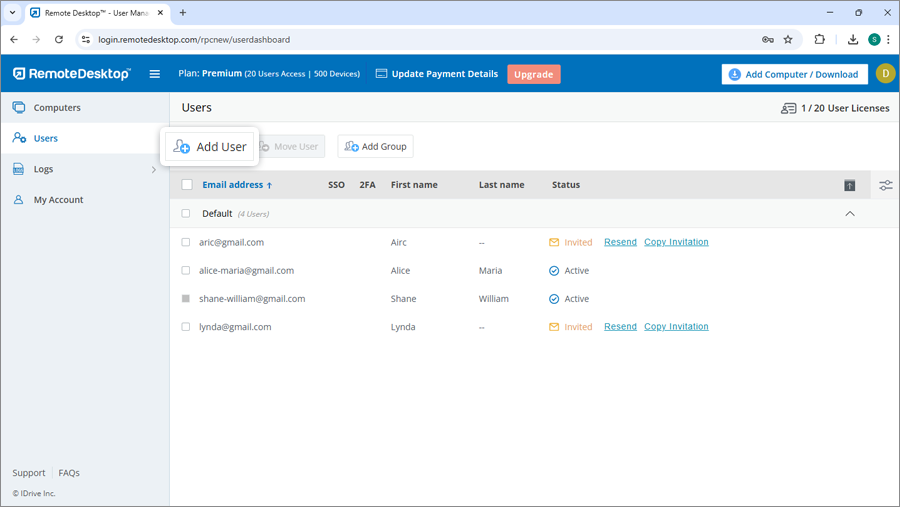The height and width of the screenshot is (507, 900).
Task: Select the Remote Desktop browser tab
Action: [x=97, y=13]
